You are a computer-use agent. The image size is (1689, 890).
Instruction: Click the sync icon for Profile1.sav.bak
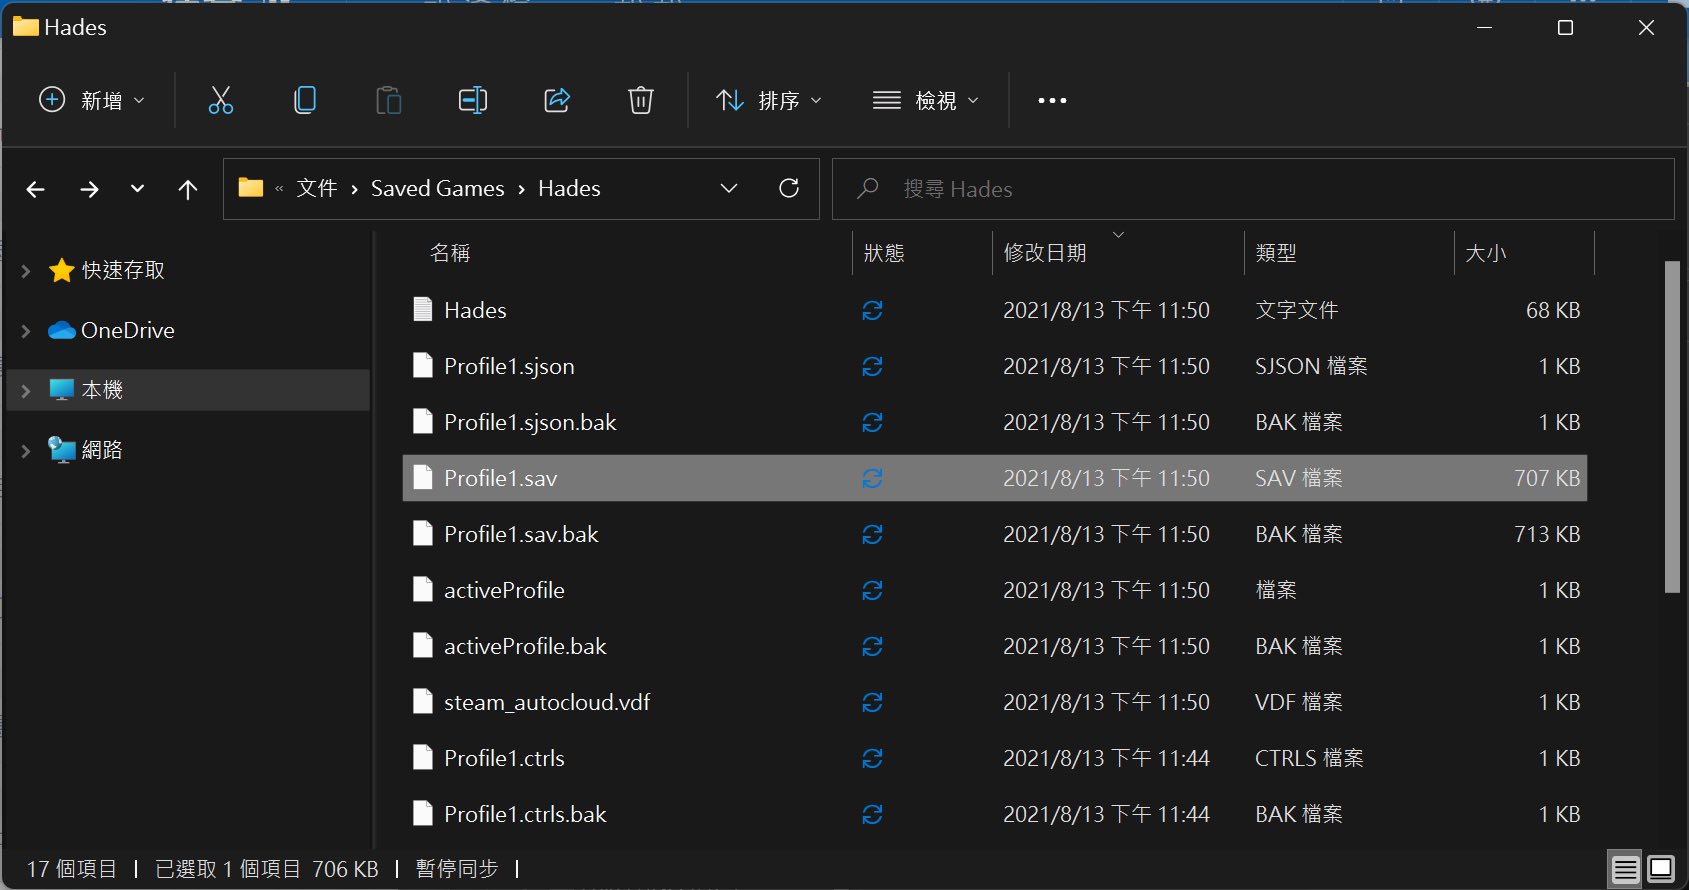872,535
